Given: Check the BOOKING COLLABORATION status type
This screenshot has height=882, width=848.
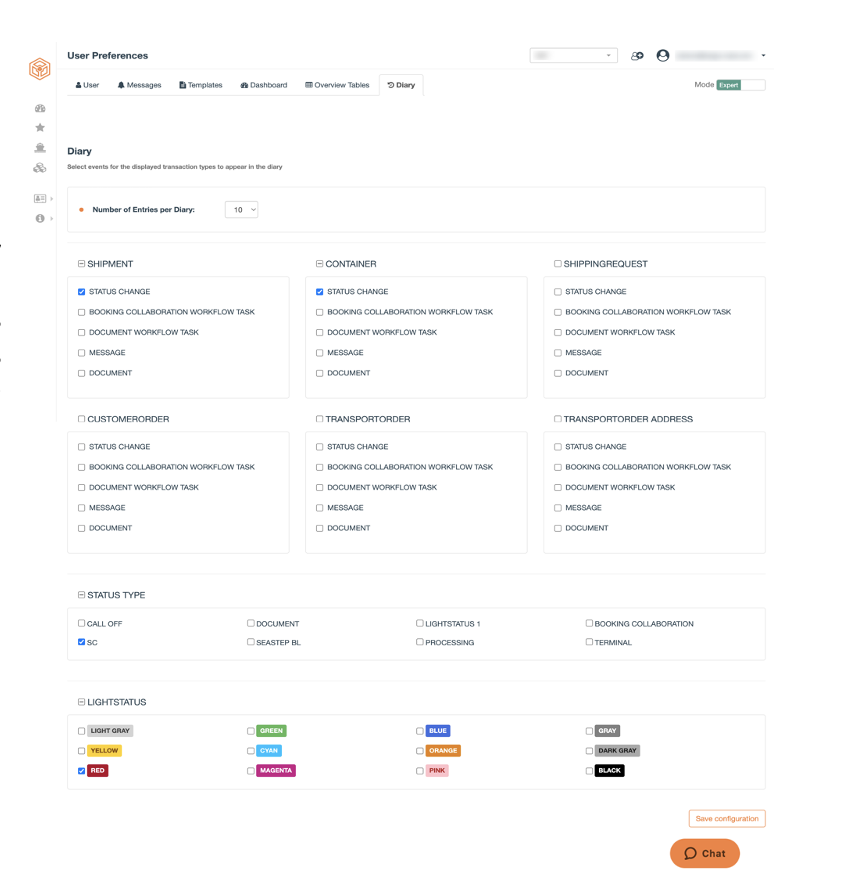Looking at the screenshot, I should coord(589,623).
